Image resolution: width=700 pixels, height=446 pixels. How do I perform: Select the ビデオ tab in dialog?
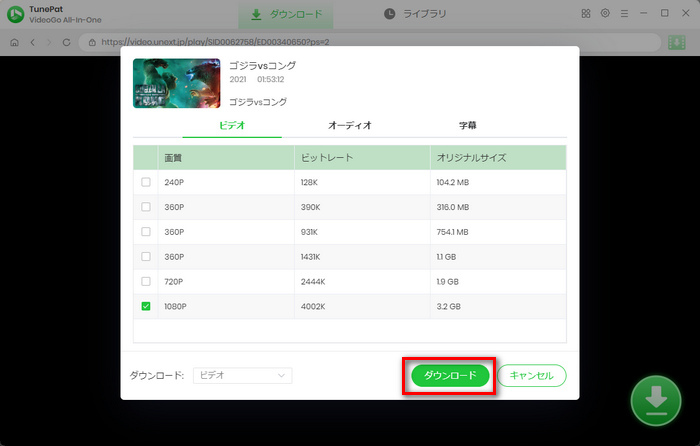232,125
